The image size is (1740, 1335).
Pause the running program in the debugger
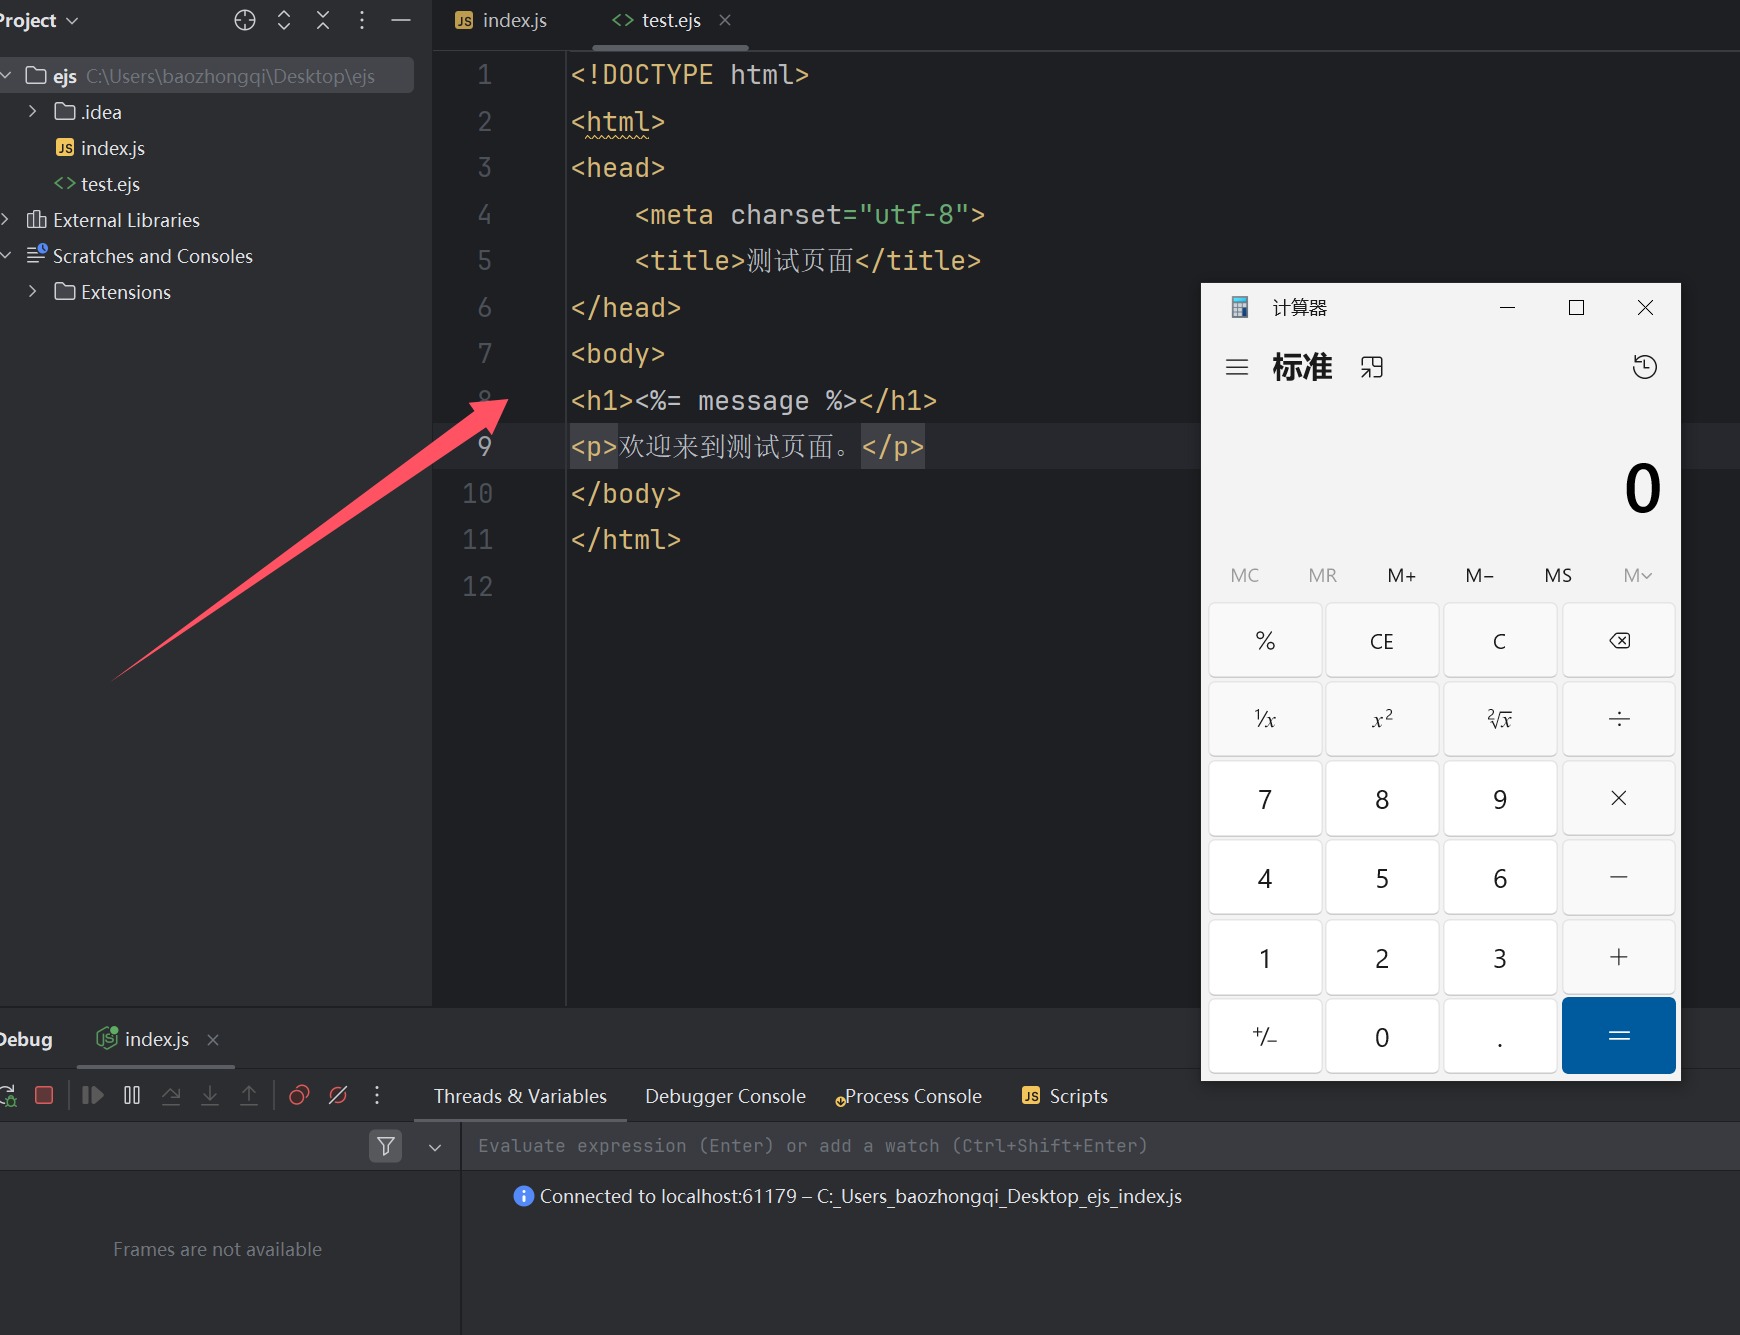click(x=132, y=1095)
